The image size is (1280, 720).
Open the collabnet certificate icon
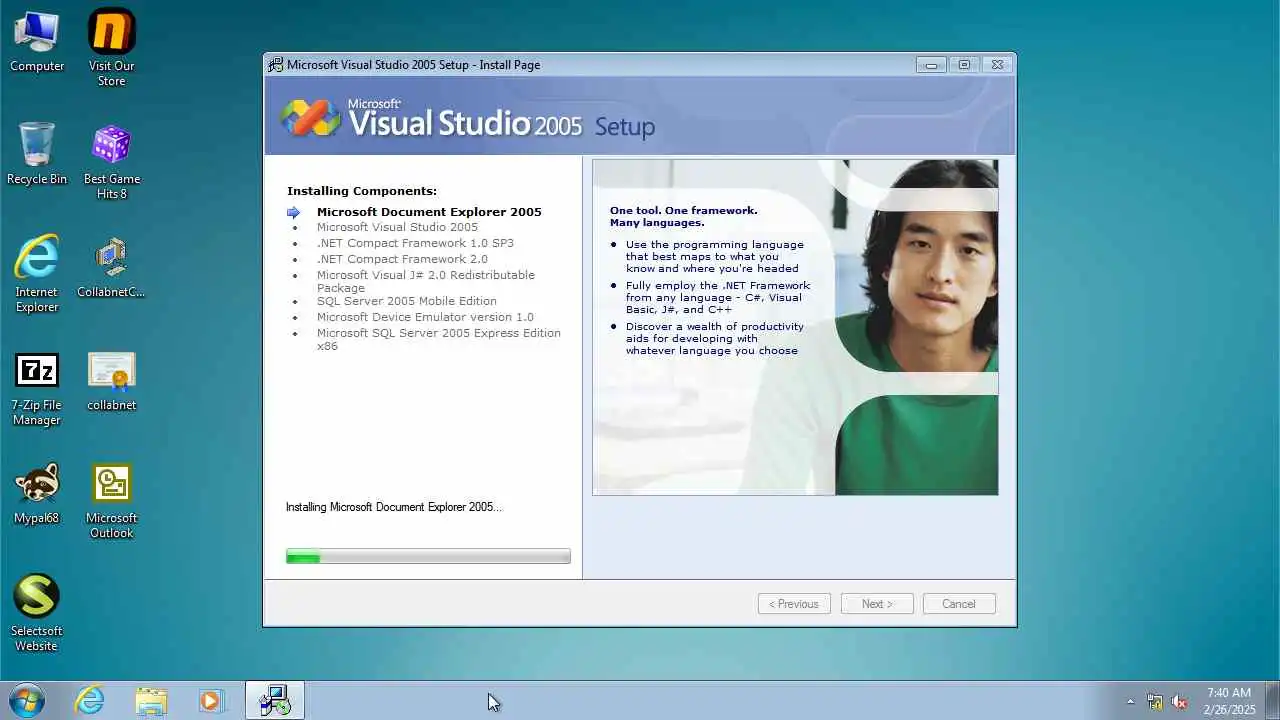point(111,381)
